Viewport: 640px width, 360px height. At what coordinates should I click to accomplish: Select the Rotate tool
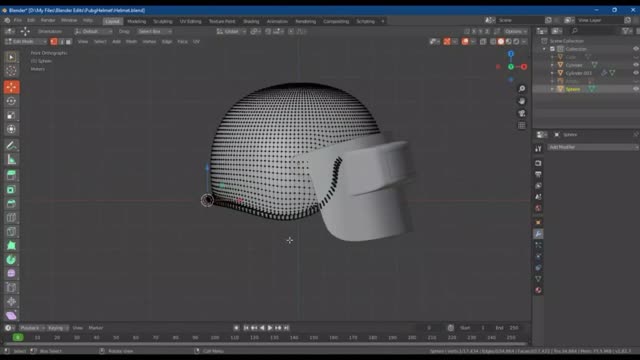11,101
